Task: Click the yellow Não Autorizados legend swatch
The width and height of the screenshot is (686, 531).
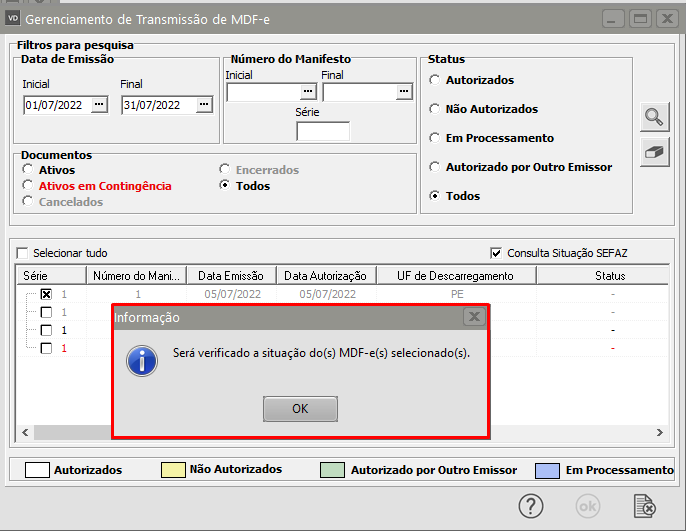Action: tap(173, 470)
